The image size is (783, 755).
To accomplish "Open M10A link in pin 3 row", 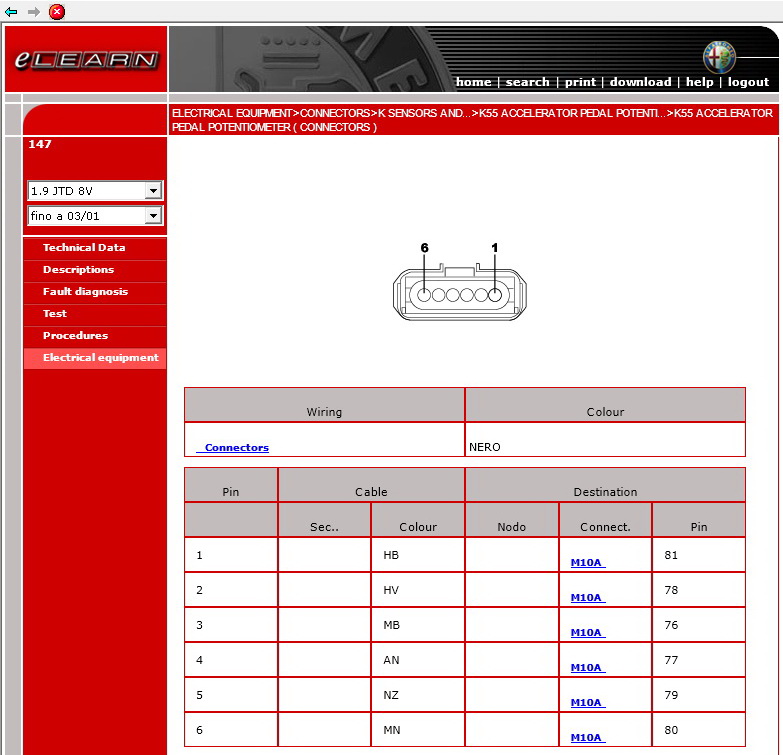I will click(586, 632).
